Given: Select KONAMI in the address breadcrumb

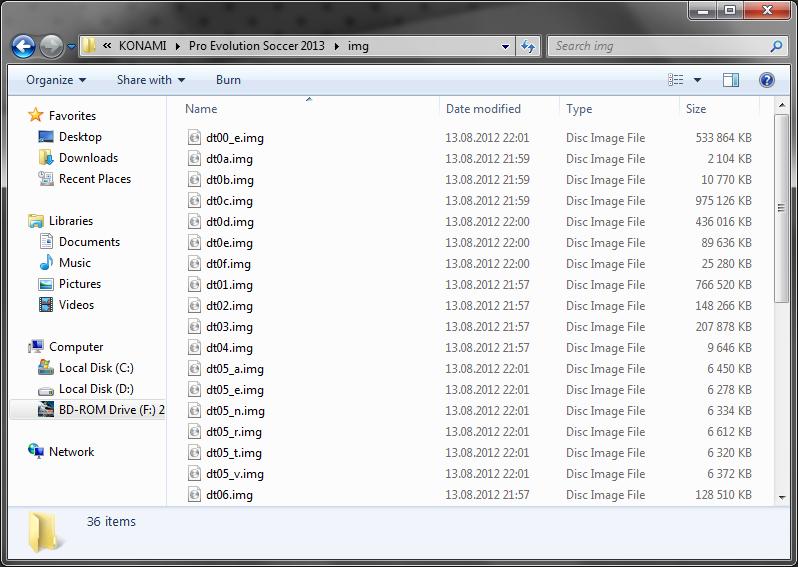Looking at the screenshot, I should [142, 46].
